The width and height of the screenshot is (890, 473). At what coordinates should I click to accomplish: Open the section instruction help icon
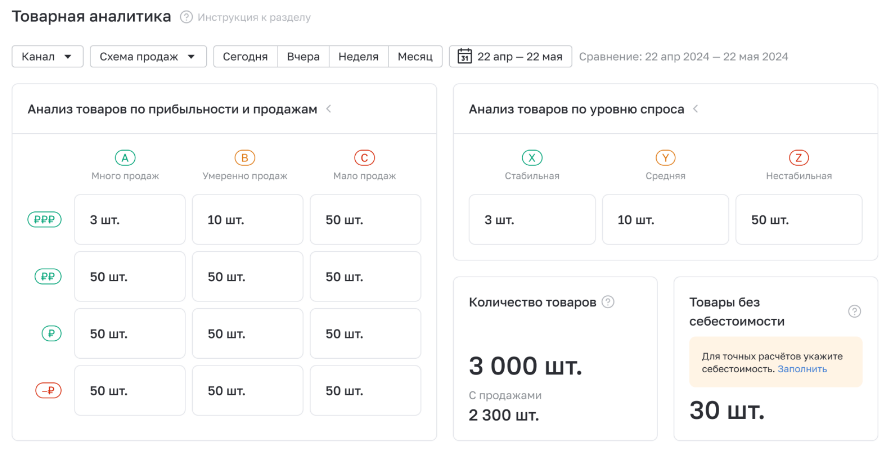186,17
